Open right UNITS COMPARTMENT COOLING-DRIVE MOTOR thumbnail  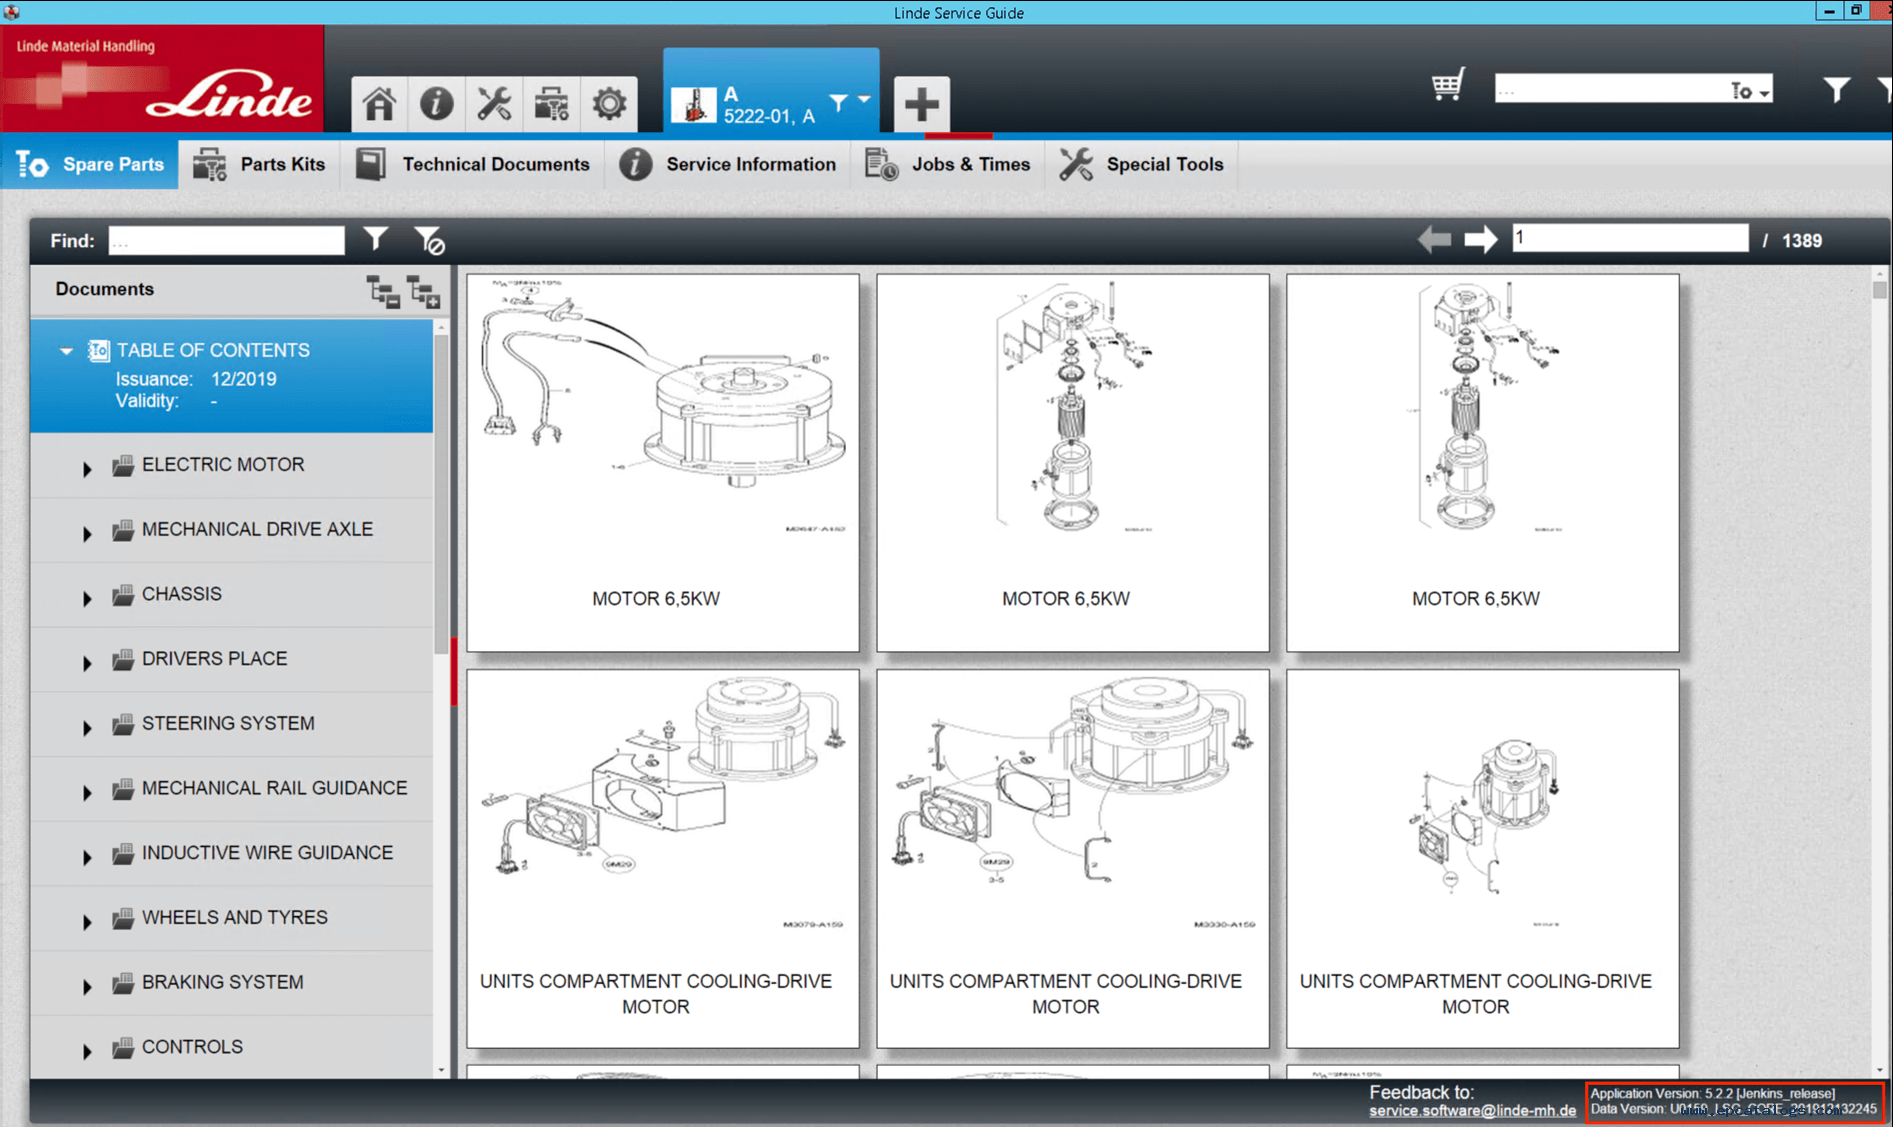1482,859
